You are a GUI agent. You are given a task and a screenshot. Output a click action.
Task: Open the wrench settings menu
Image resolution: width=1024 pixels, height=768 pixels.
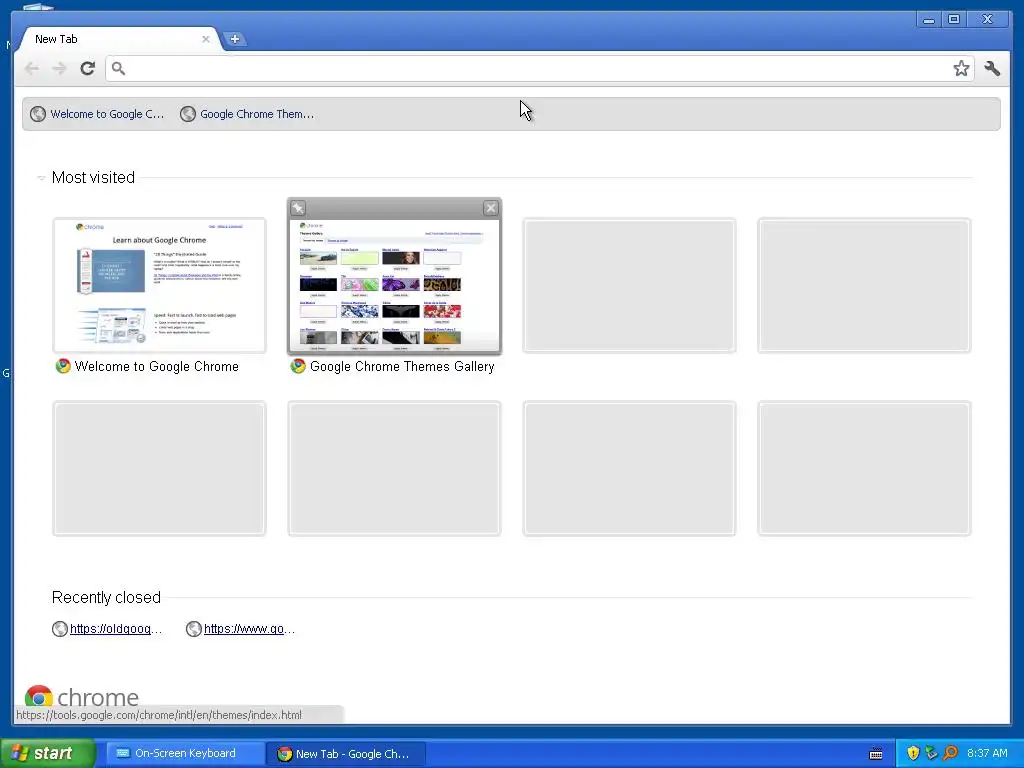coord(992,68)
